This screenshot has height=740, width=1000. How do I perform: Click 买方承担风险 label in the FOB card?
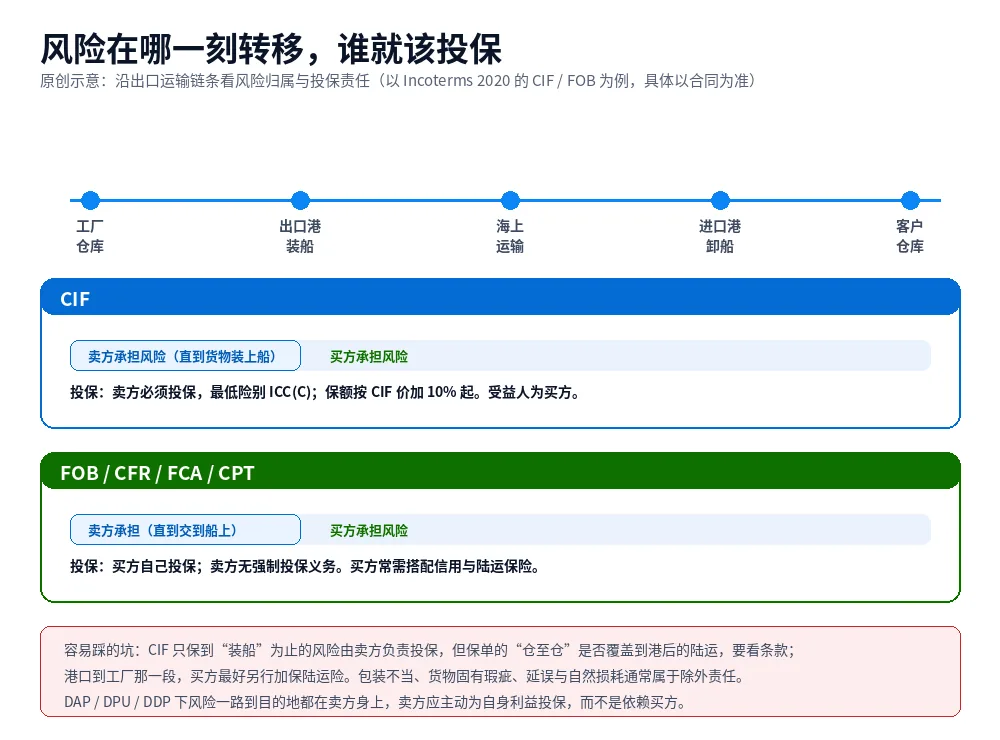[x=369, y=531]
